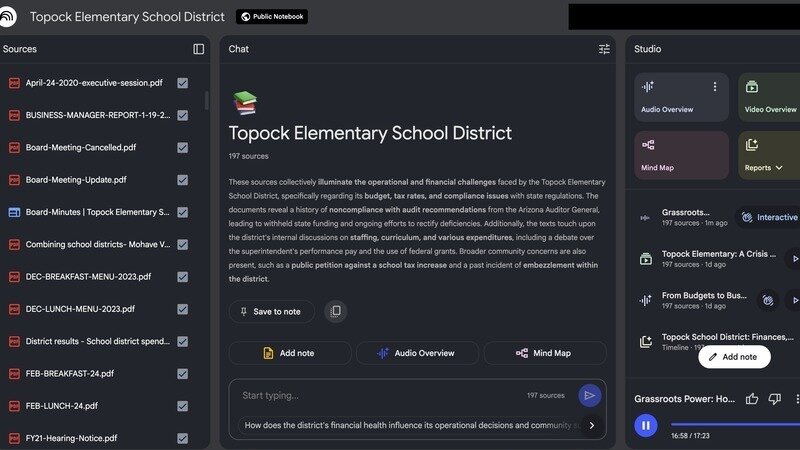Open the Mind Map studio tile
This screenshot has width=800, height=450.
coord(681,155)
